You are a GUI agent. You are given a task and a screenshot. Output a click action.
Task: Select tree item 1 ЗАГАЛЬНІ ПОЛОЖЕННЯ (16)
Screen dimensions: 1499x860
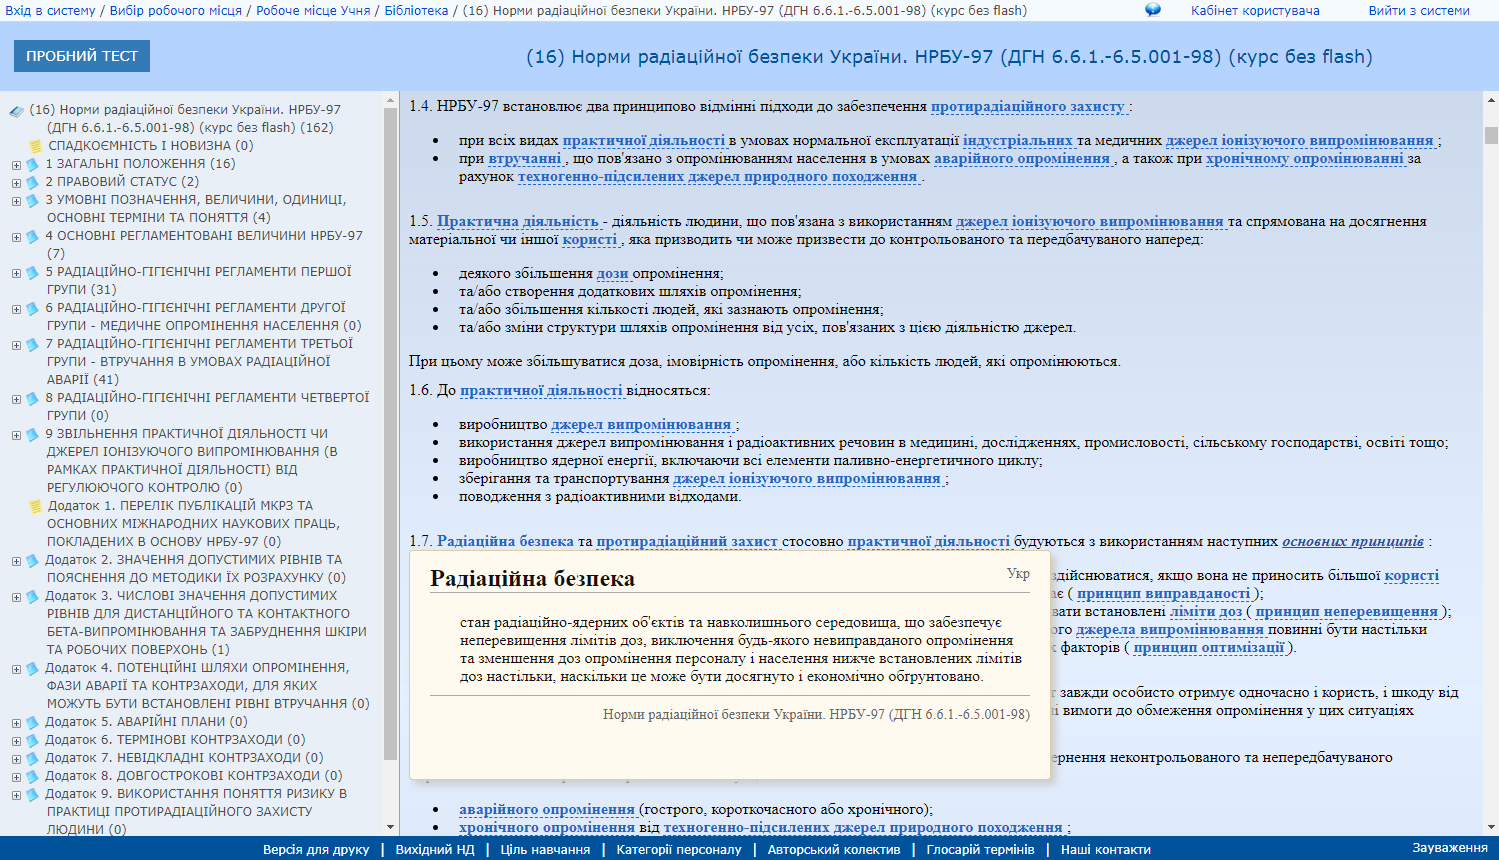point(140,164)
